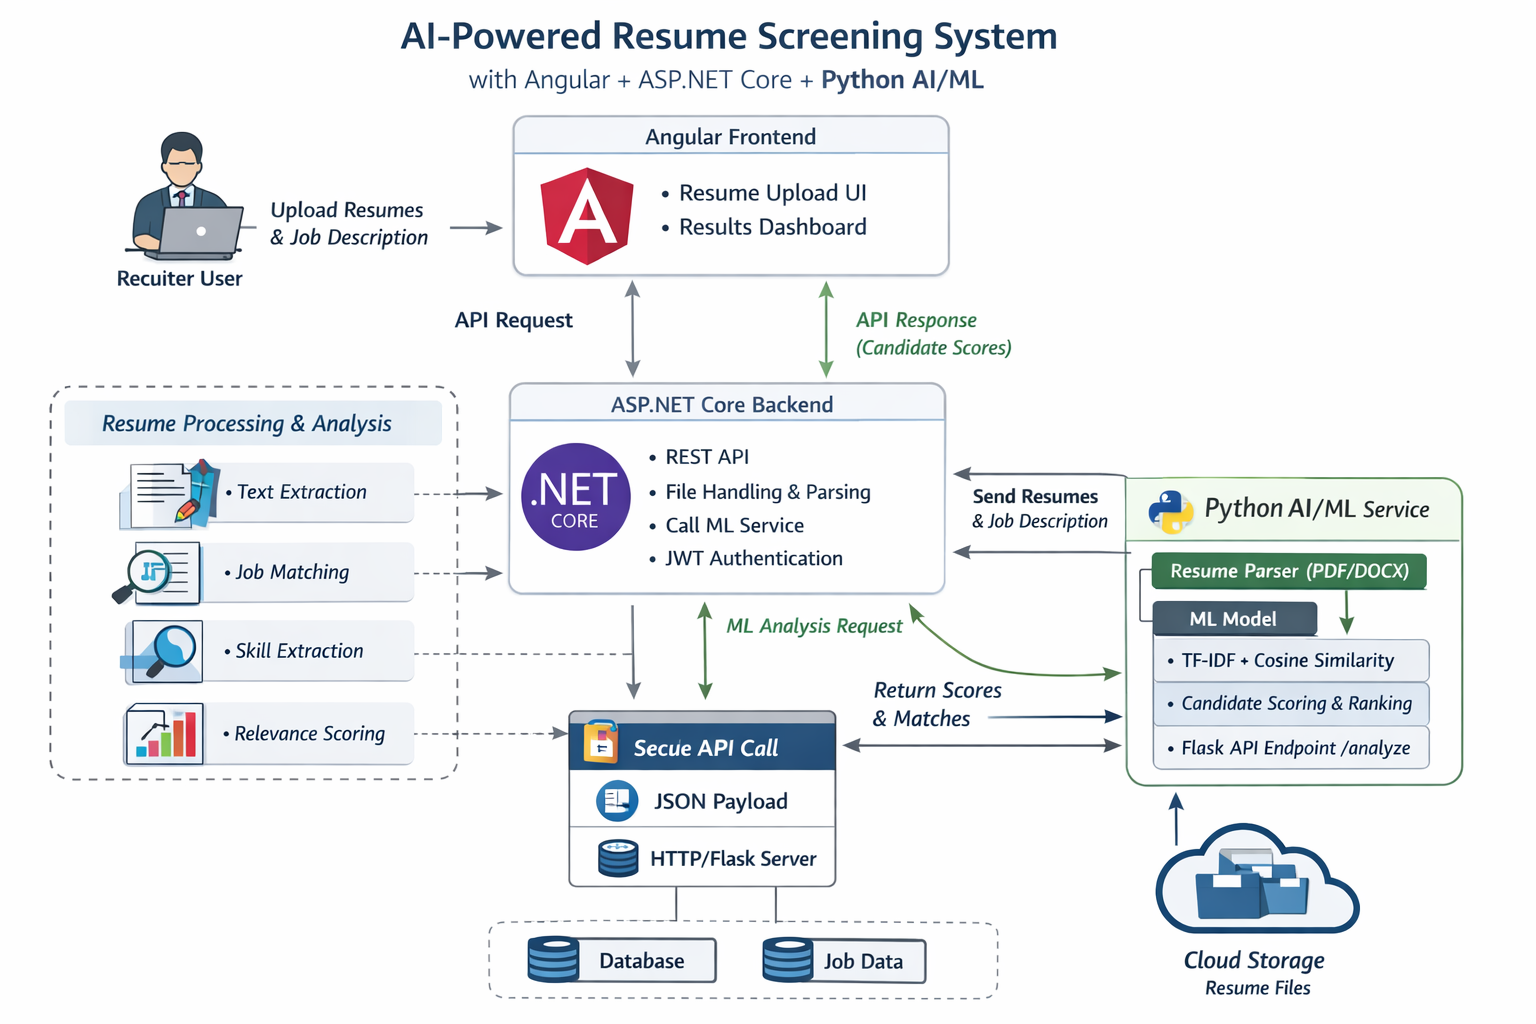The image size is (1536, 1024).
Task: Click the Skill Extraction label
Action: click(299, 651)
